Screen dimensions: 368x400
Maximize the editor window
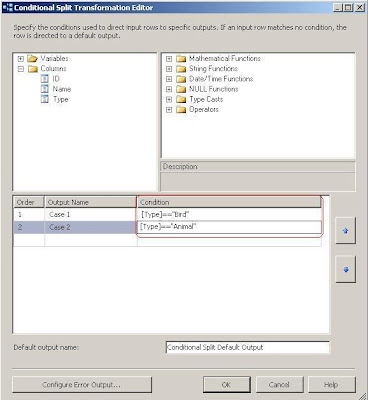[348, 7]
